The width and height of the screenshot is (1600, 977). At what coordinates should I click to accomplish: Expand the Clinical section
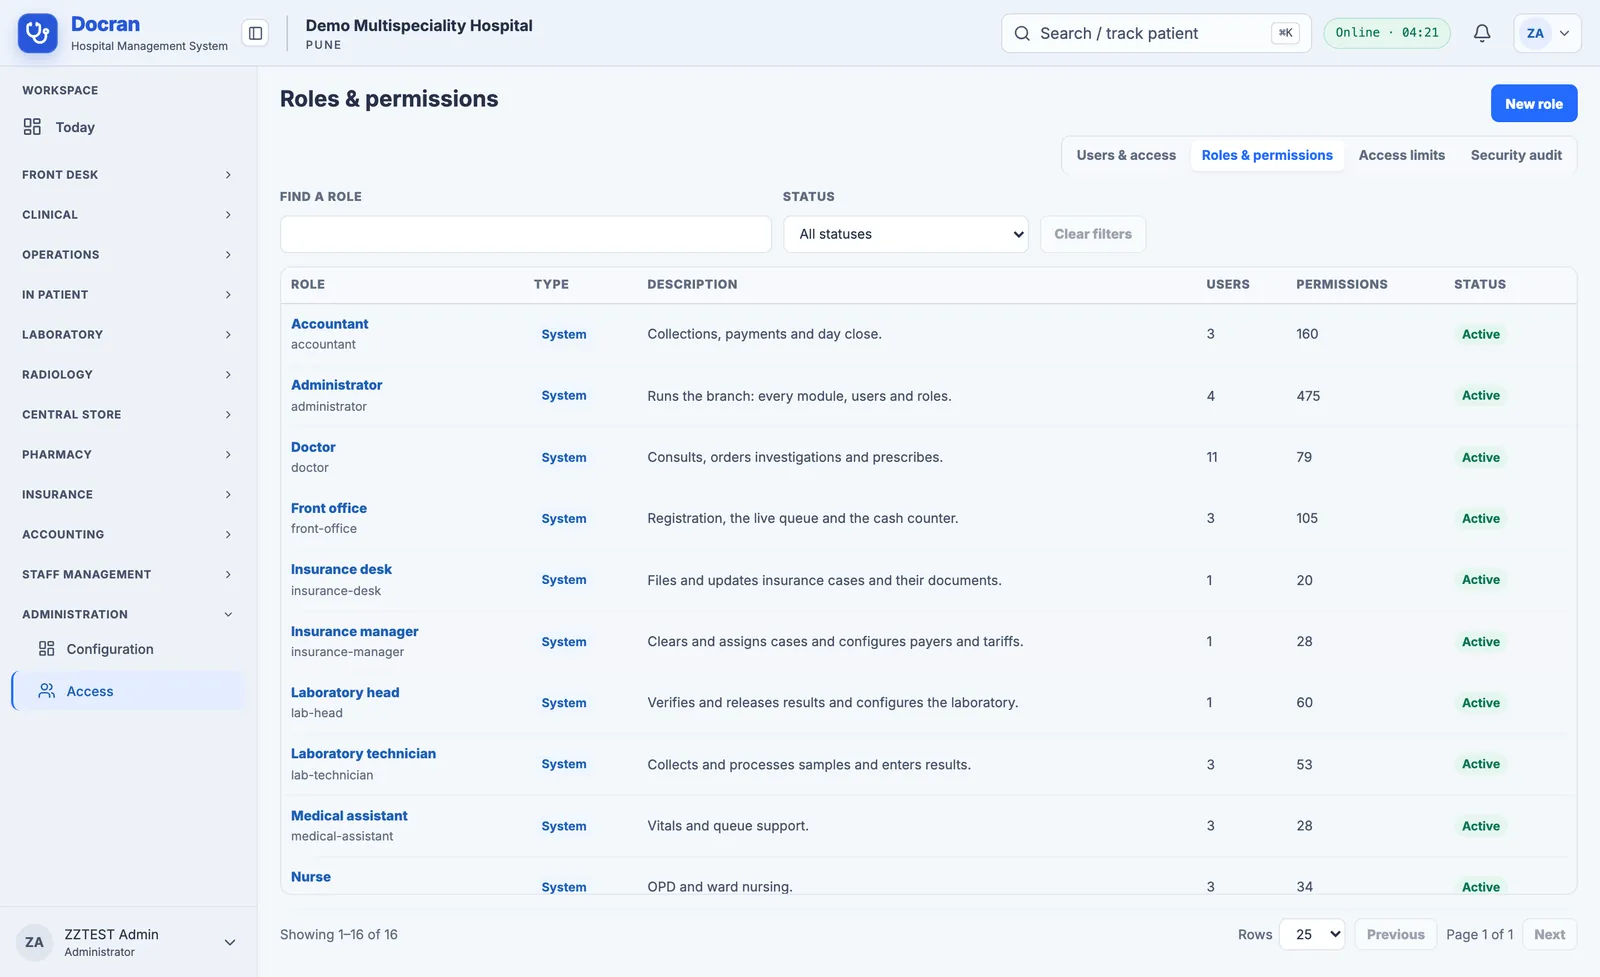click(128, 215)
